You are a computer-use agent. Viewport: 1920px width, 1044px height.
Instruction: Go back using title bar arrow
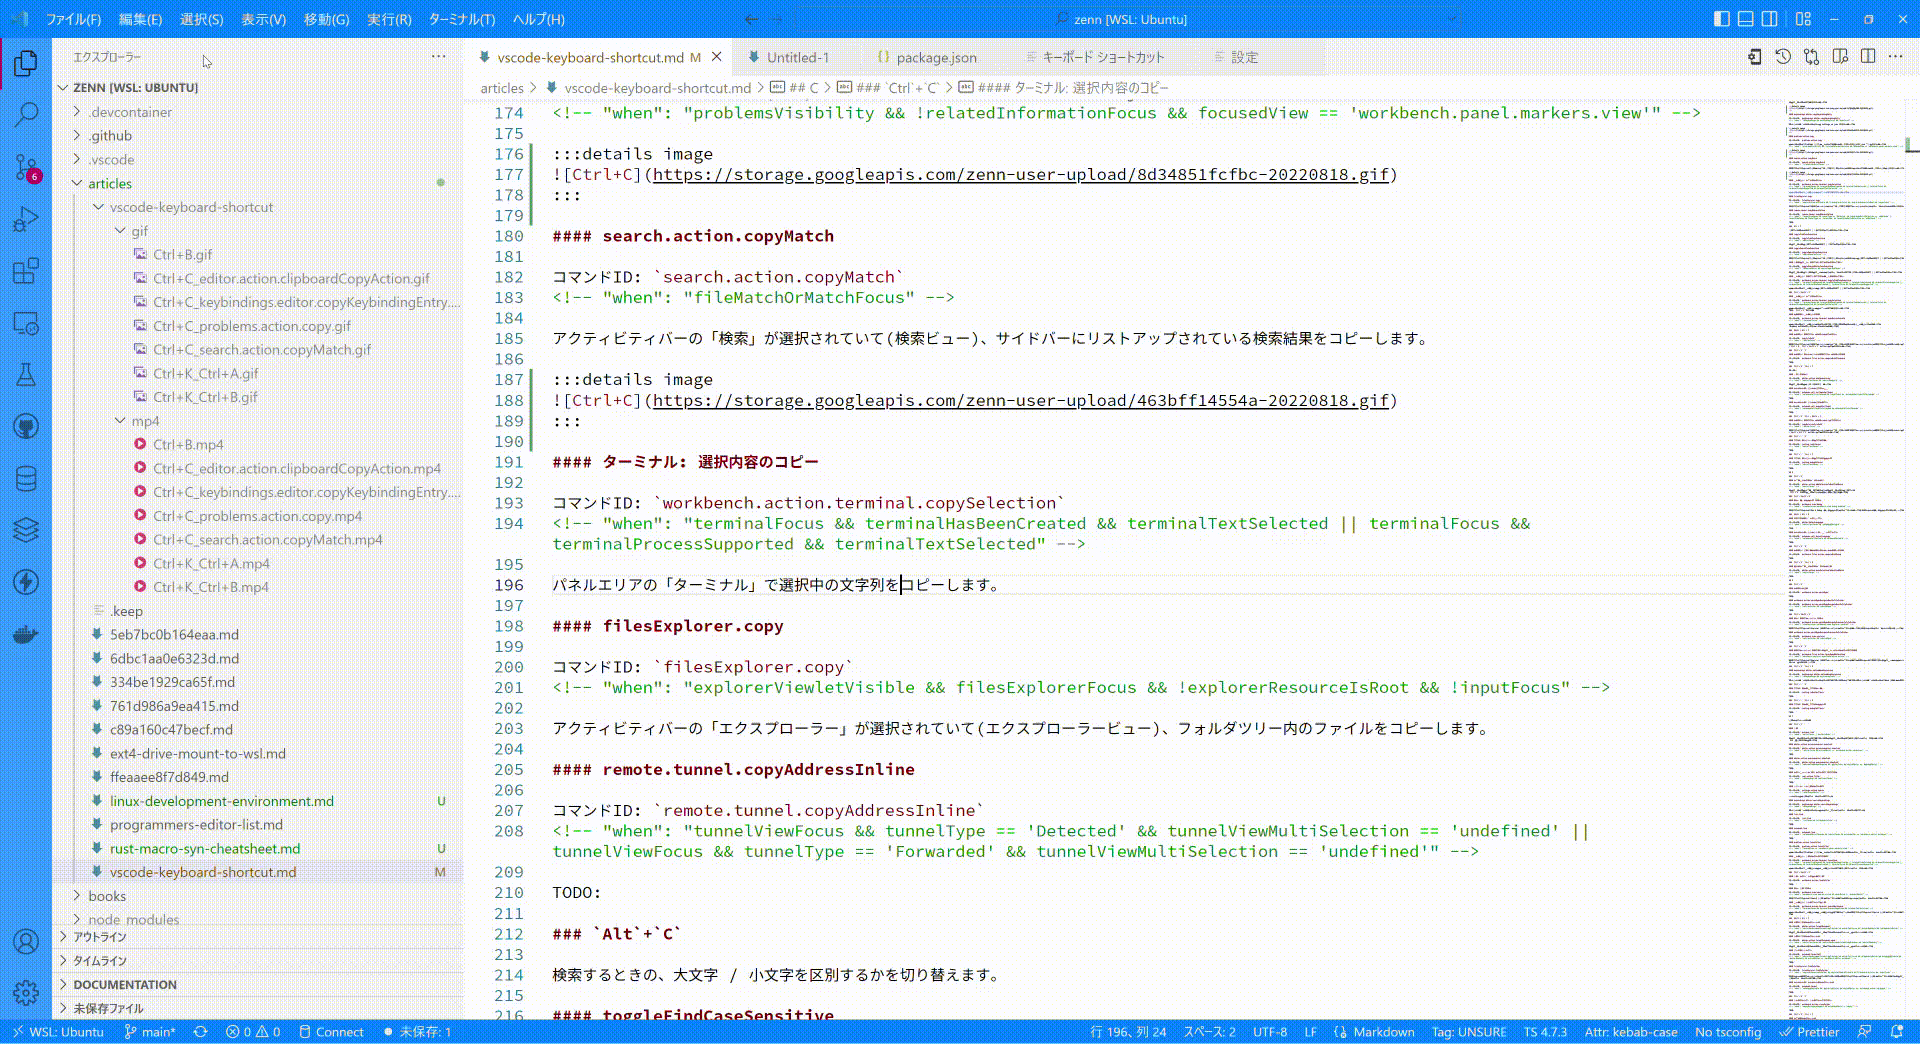[x=751, y=19]
